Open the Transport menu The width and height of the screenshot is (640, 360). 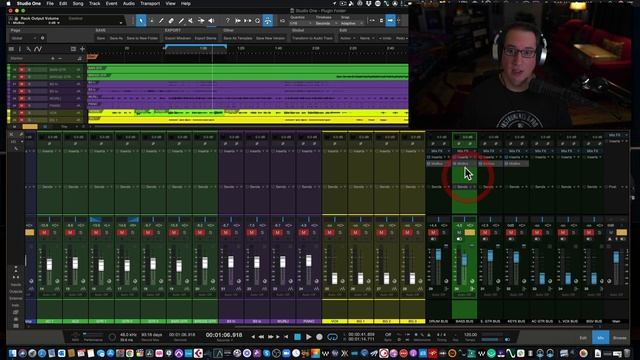click(150, 3)
